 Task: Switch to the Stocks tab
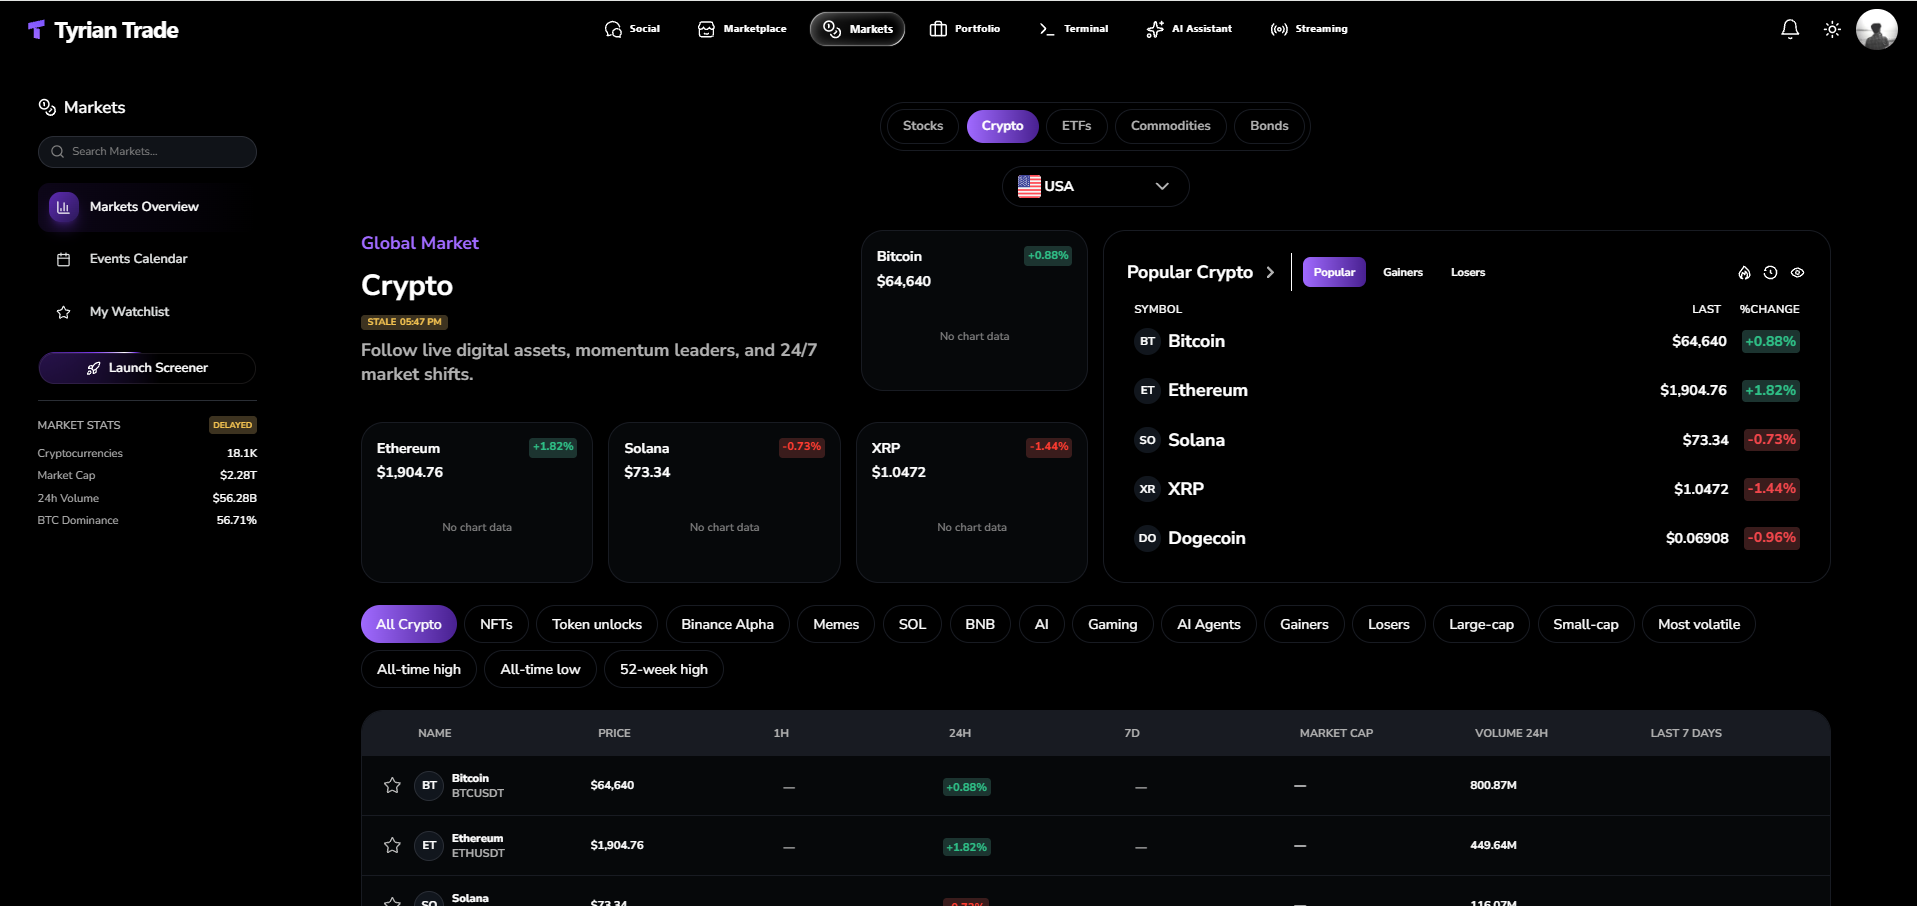[923, 126]
